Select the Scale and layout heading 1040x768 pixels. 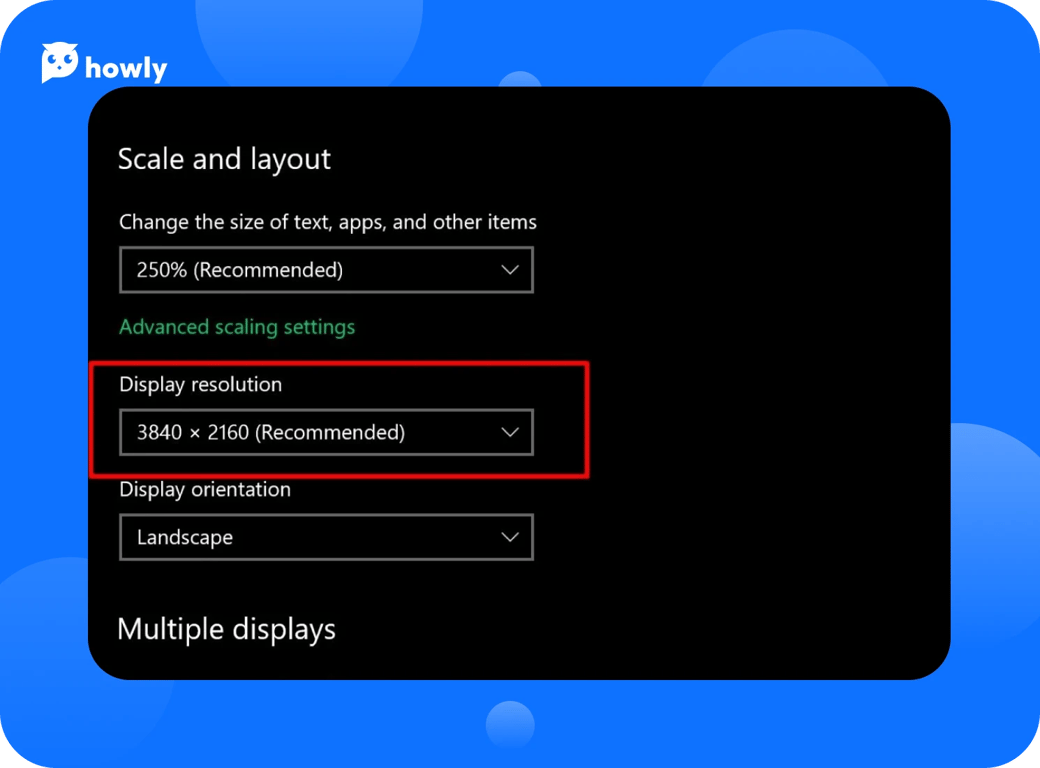click(x=224, y=159)
